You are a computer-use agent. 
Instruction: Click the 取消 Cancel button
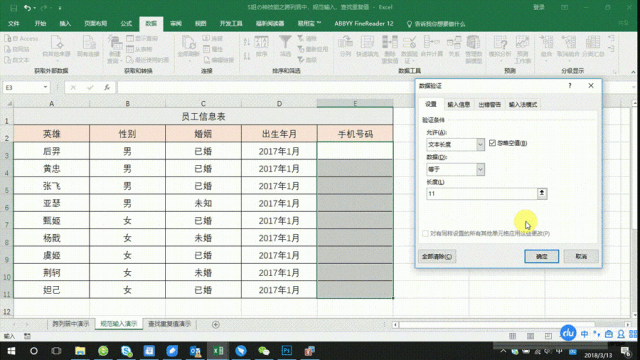[581, 256]
